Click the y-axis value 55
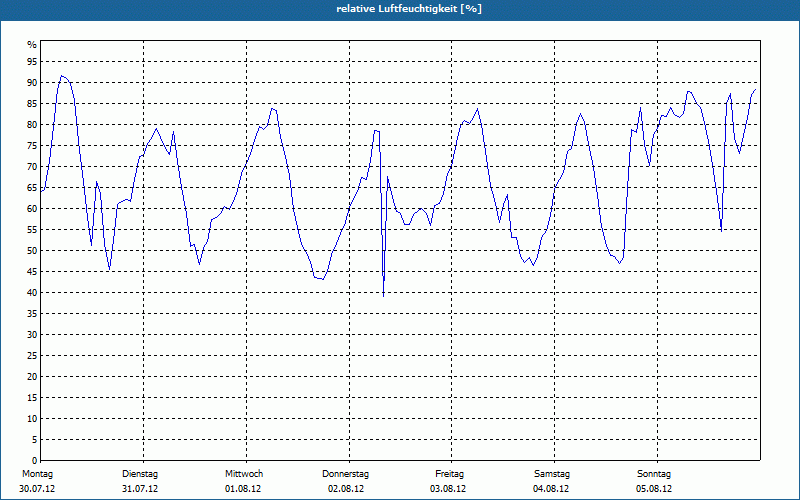 tap(32, 230)
